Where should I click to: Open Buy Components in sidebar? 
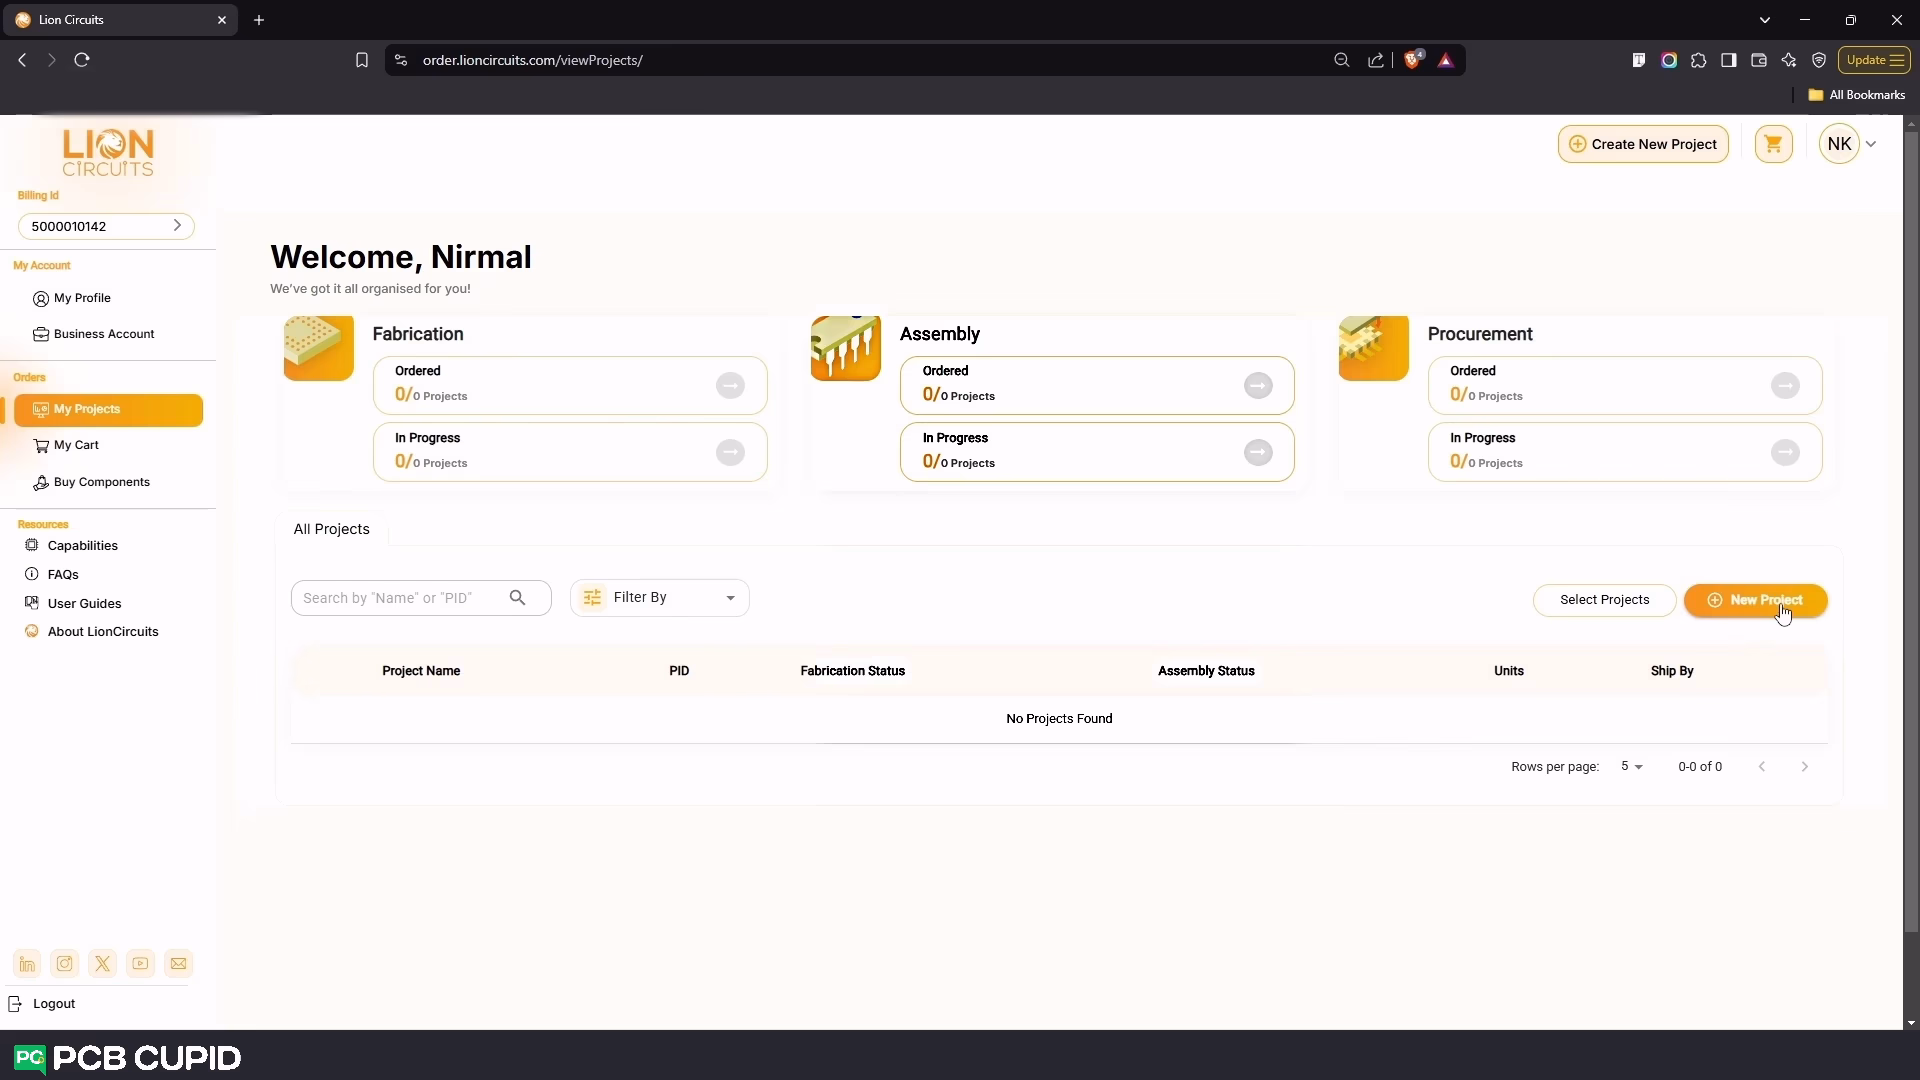tap(101, 482)
